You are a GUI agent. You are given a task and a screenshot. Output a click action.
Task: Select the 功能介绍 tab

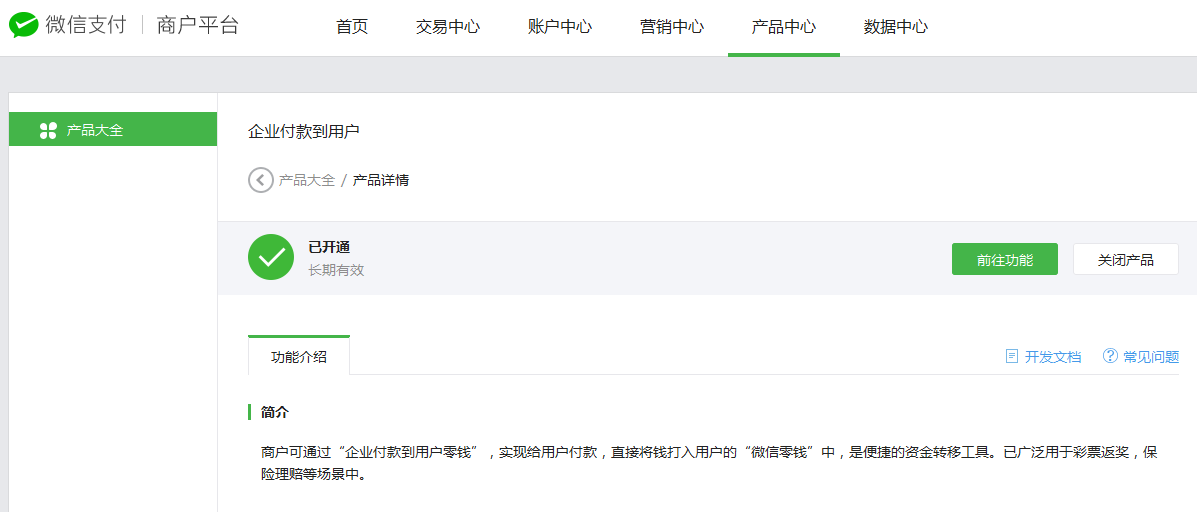tap(299, 356)
